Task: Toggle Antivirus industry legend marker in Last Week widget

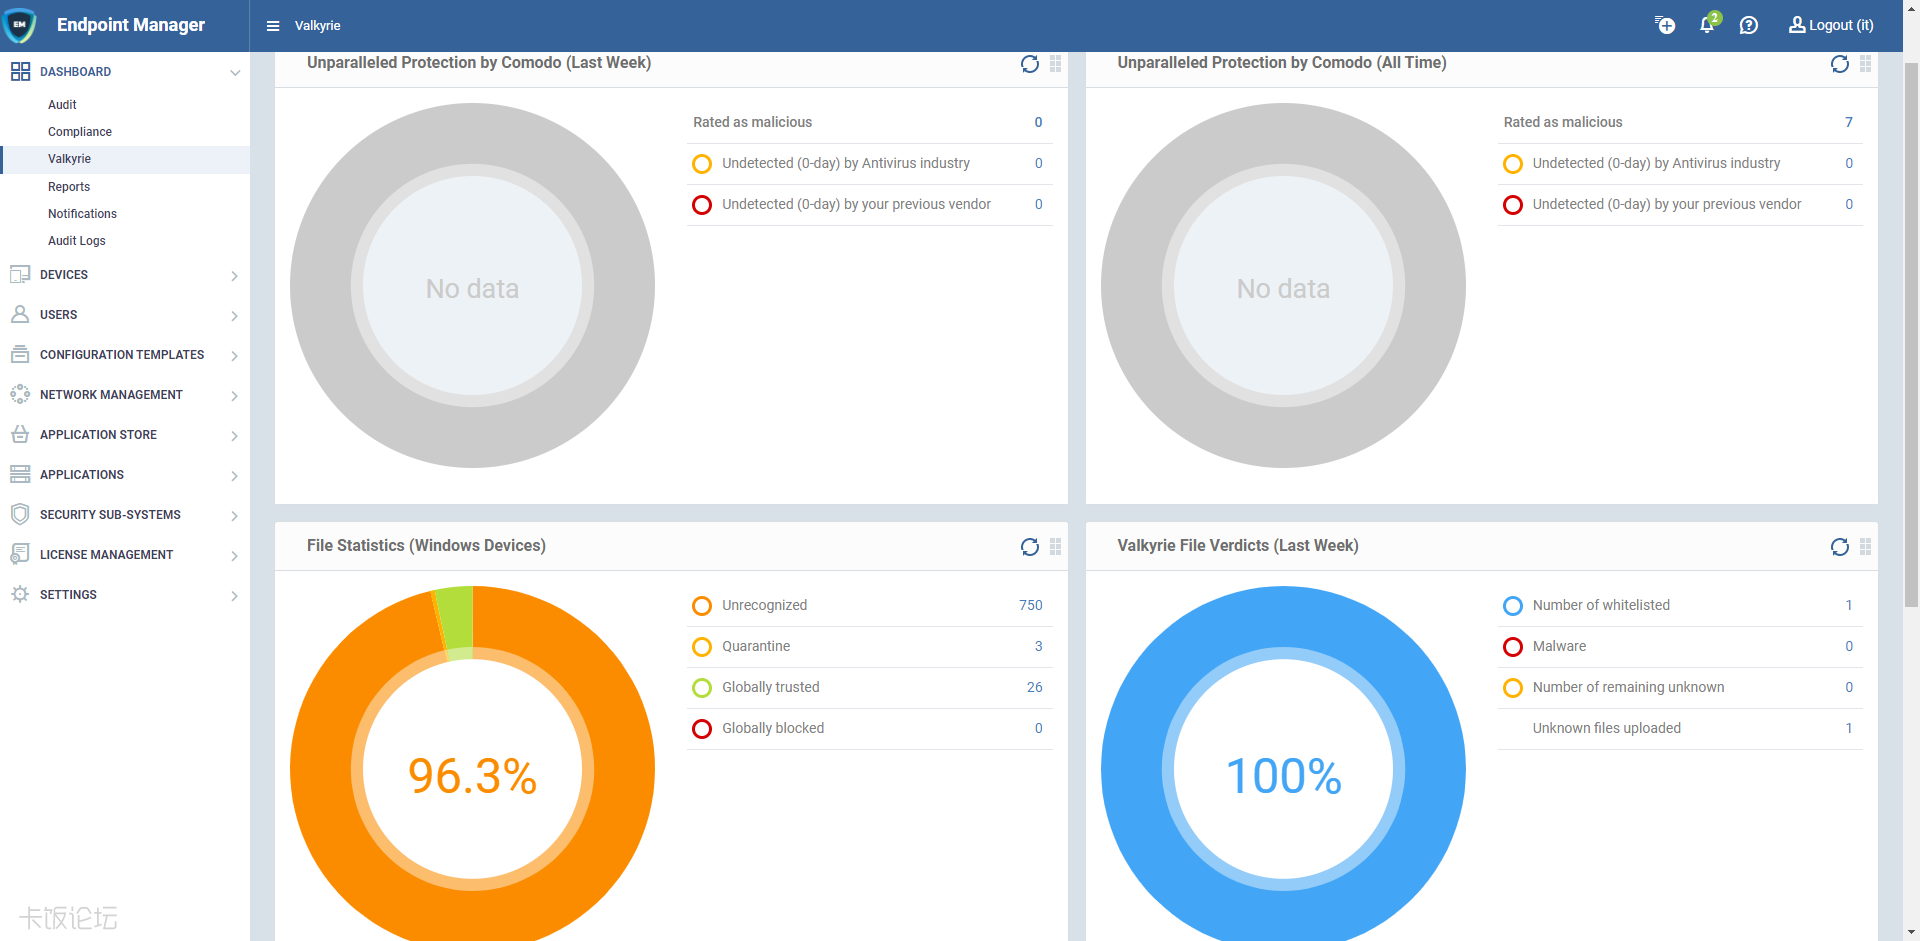Action: pos(702,164)
